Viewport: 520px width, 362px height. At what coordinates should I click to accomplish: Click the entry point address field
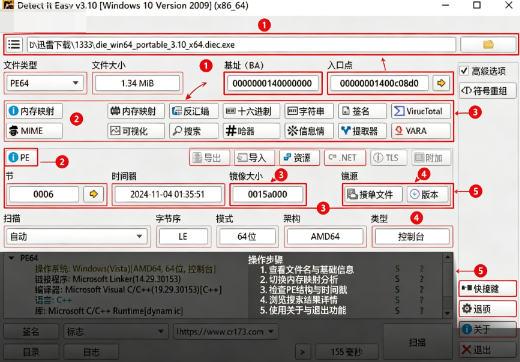[x=379, y=83]
